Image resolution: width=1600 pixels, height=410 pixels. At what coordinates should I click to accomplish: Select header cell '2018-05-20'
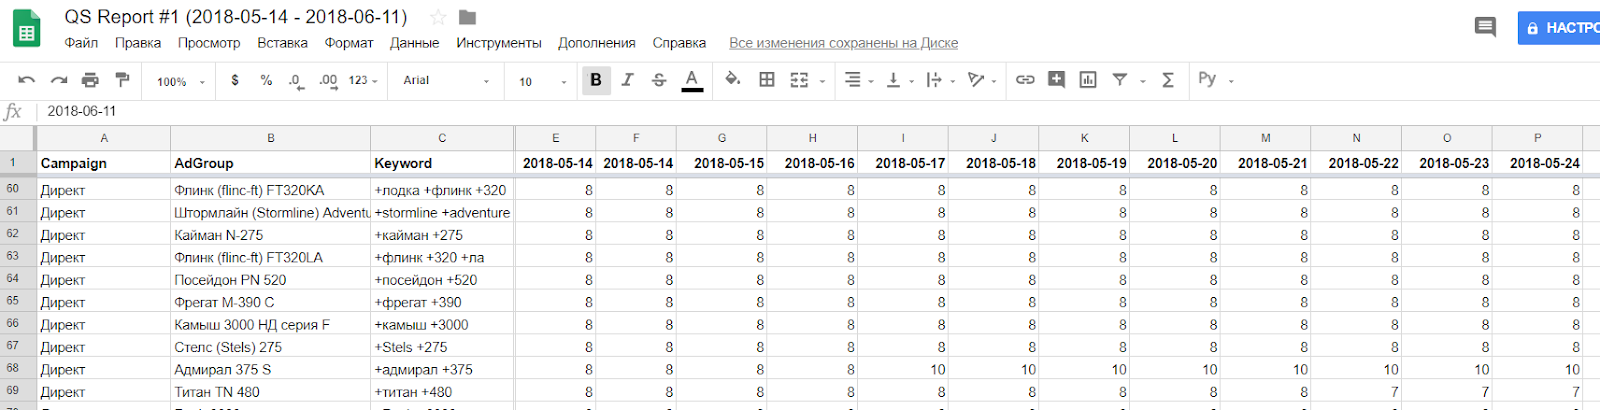pyautogui.click(x=1175, y=163)
